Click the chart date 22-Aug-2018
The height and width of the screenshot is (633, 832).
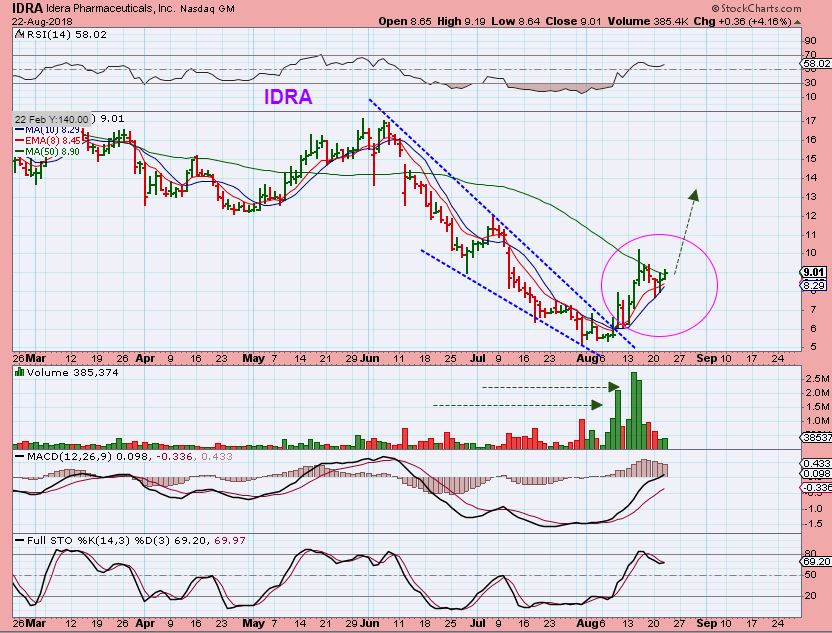(x=42, y=22)
